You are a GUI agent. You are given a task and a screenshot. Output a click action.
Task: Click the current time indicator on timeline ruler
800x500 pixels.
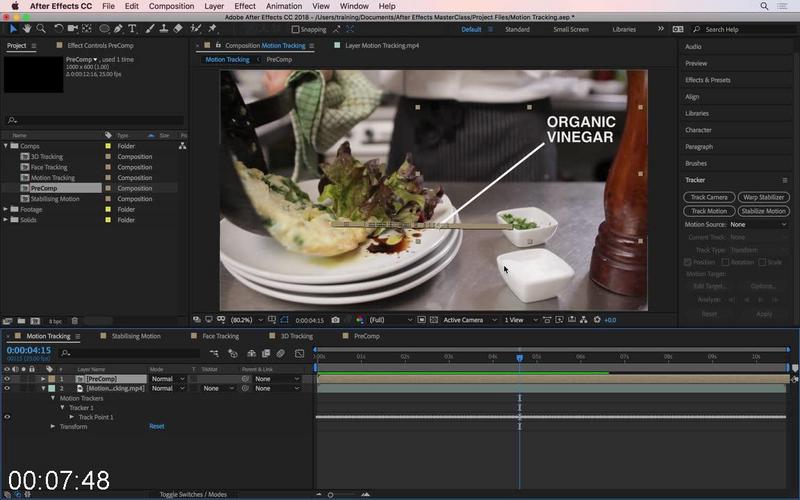pos(519,358)
